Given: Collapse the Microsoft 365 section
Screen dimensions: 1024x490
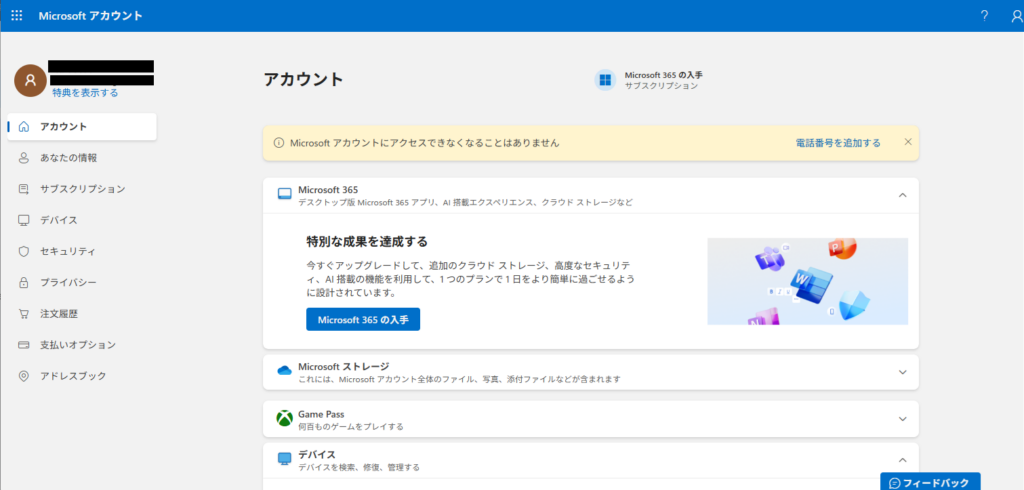Looking at the screenshot, I should 902,195.
